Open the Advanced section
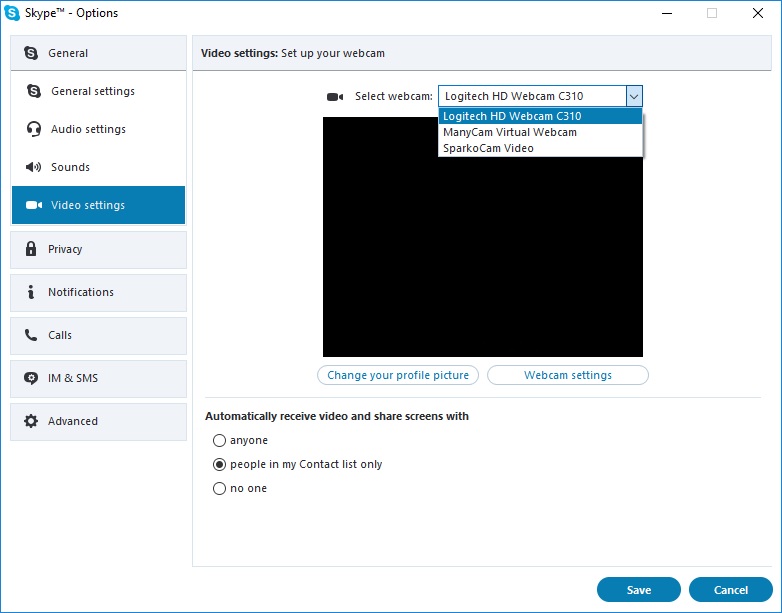Screen dimensions: 782x613 pyautogui.click(x=98, y=421)
